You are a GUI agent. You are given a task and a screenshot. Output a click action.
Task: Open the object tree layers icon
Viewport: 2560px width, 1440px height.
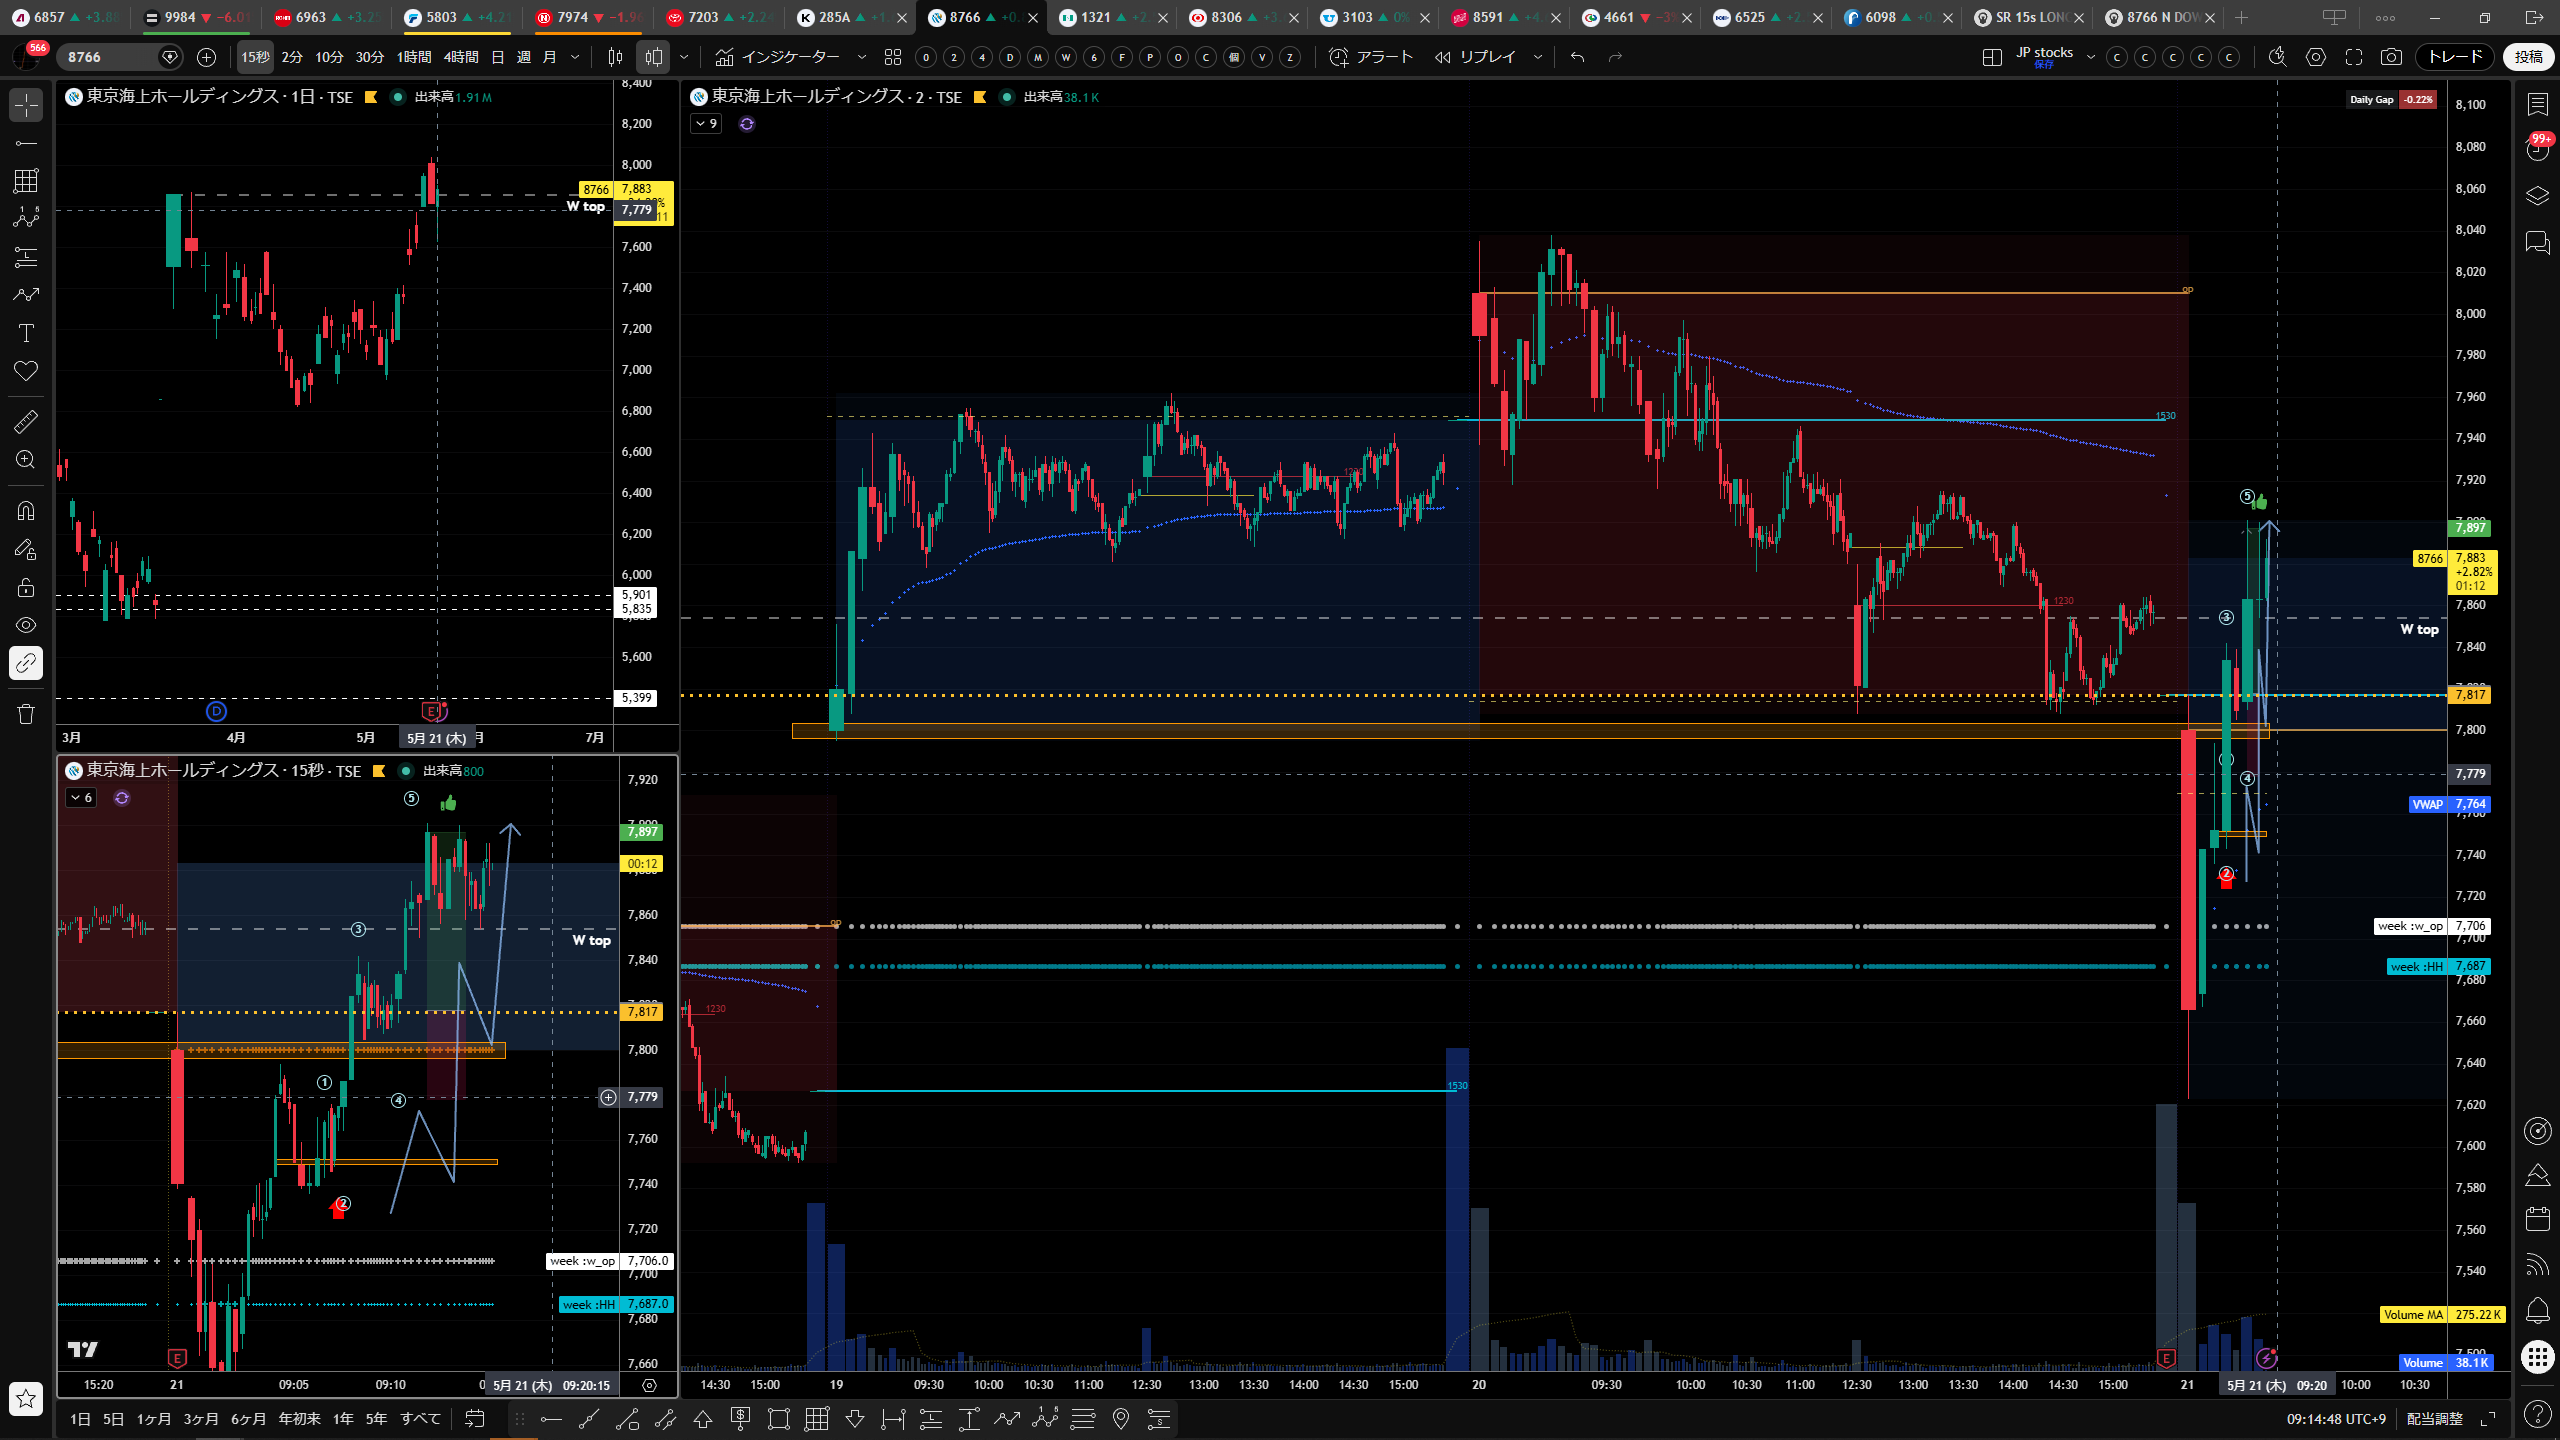(2537, 196)
